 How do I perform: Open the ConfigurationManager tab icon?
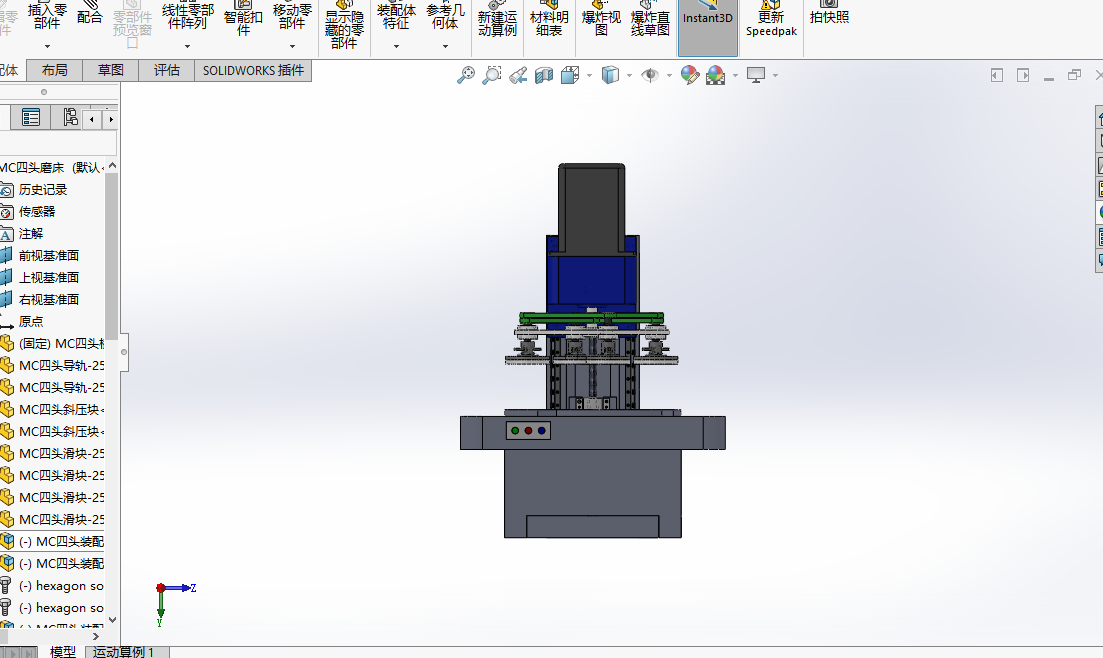point(69,118)
